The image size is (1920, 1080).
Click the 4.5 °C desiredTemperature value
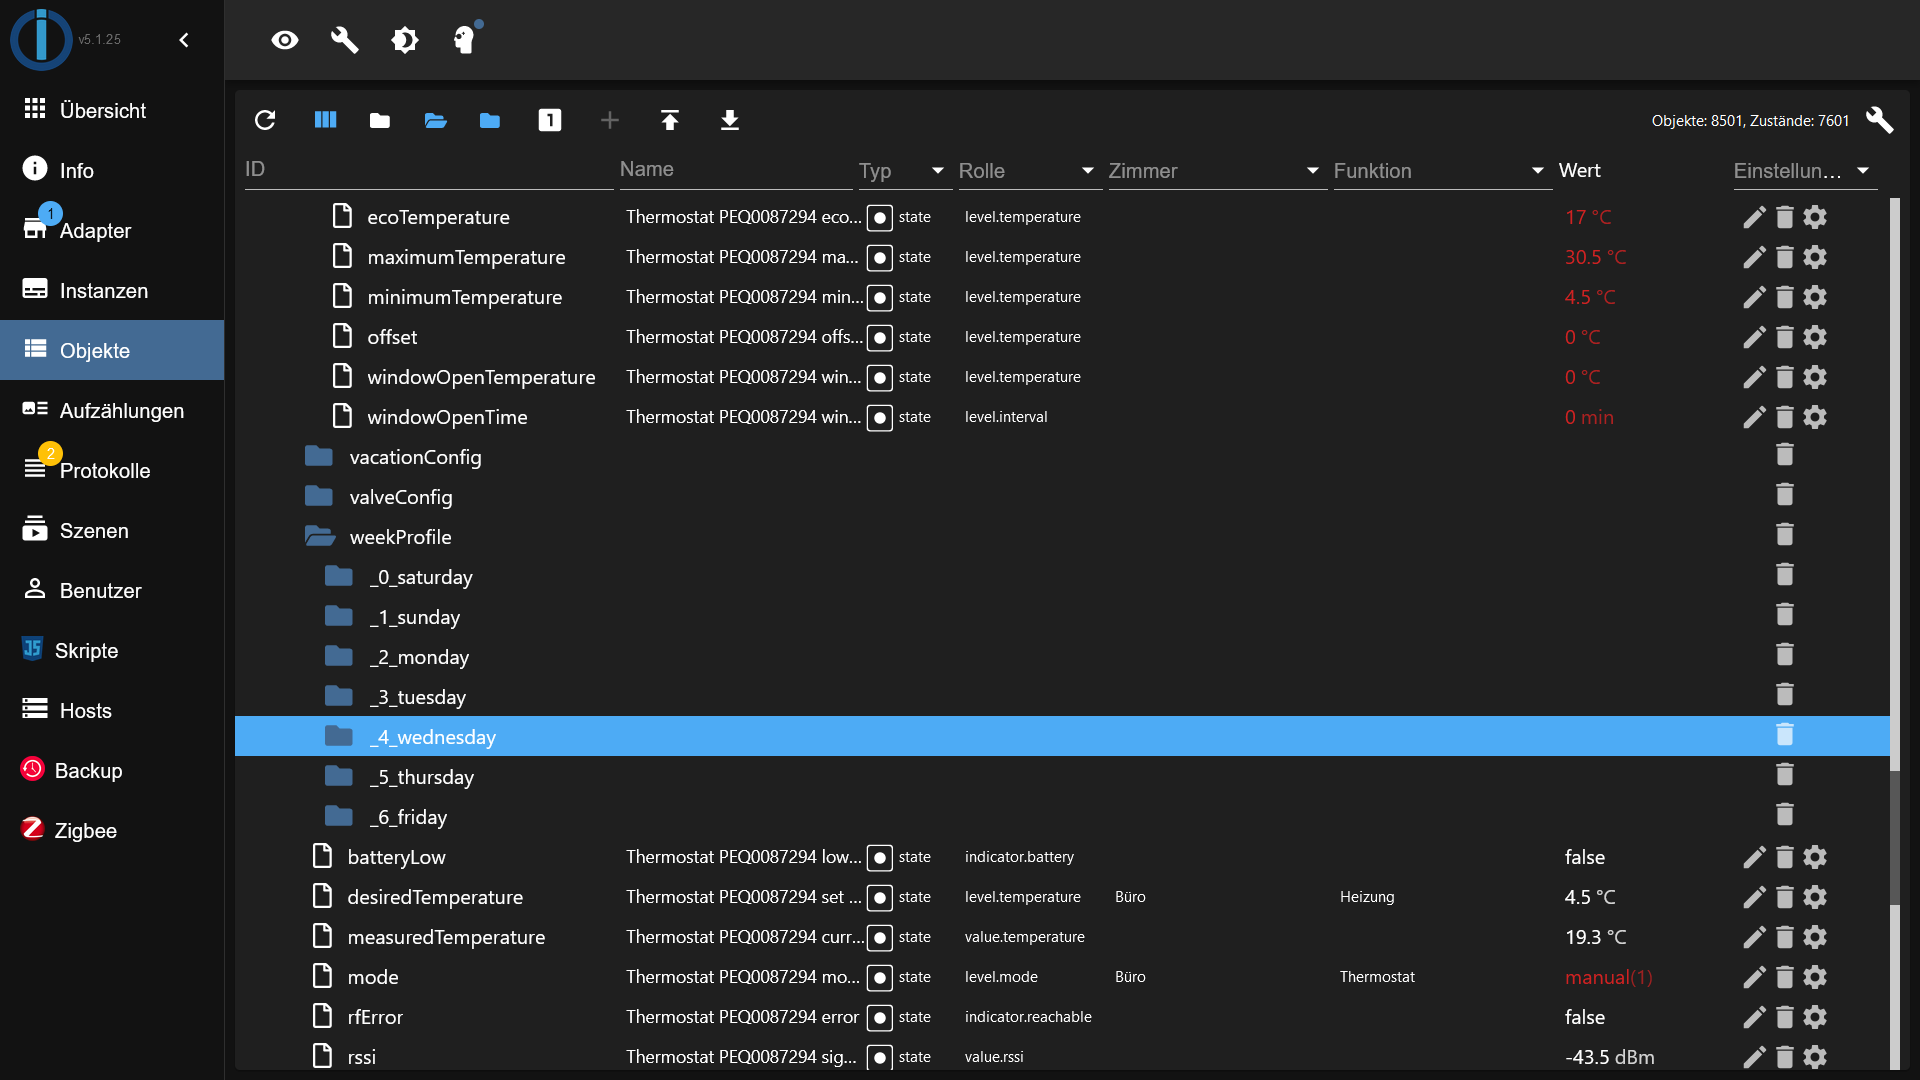tap(1589, 897)
